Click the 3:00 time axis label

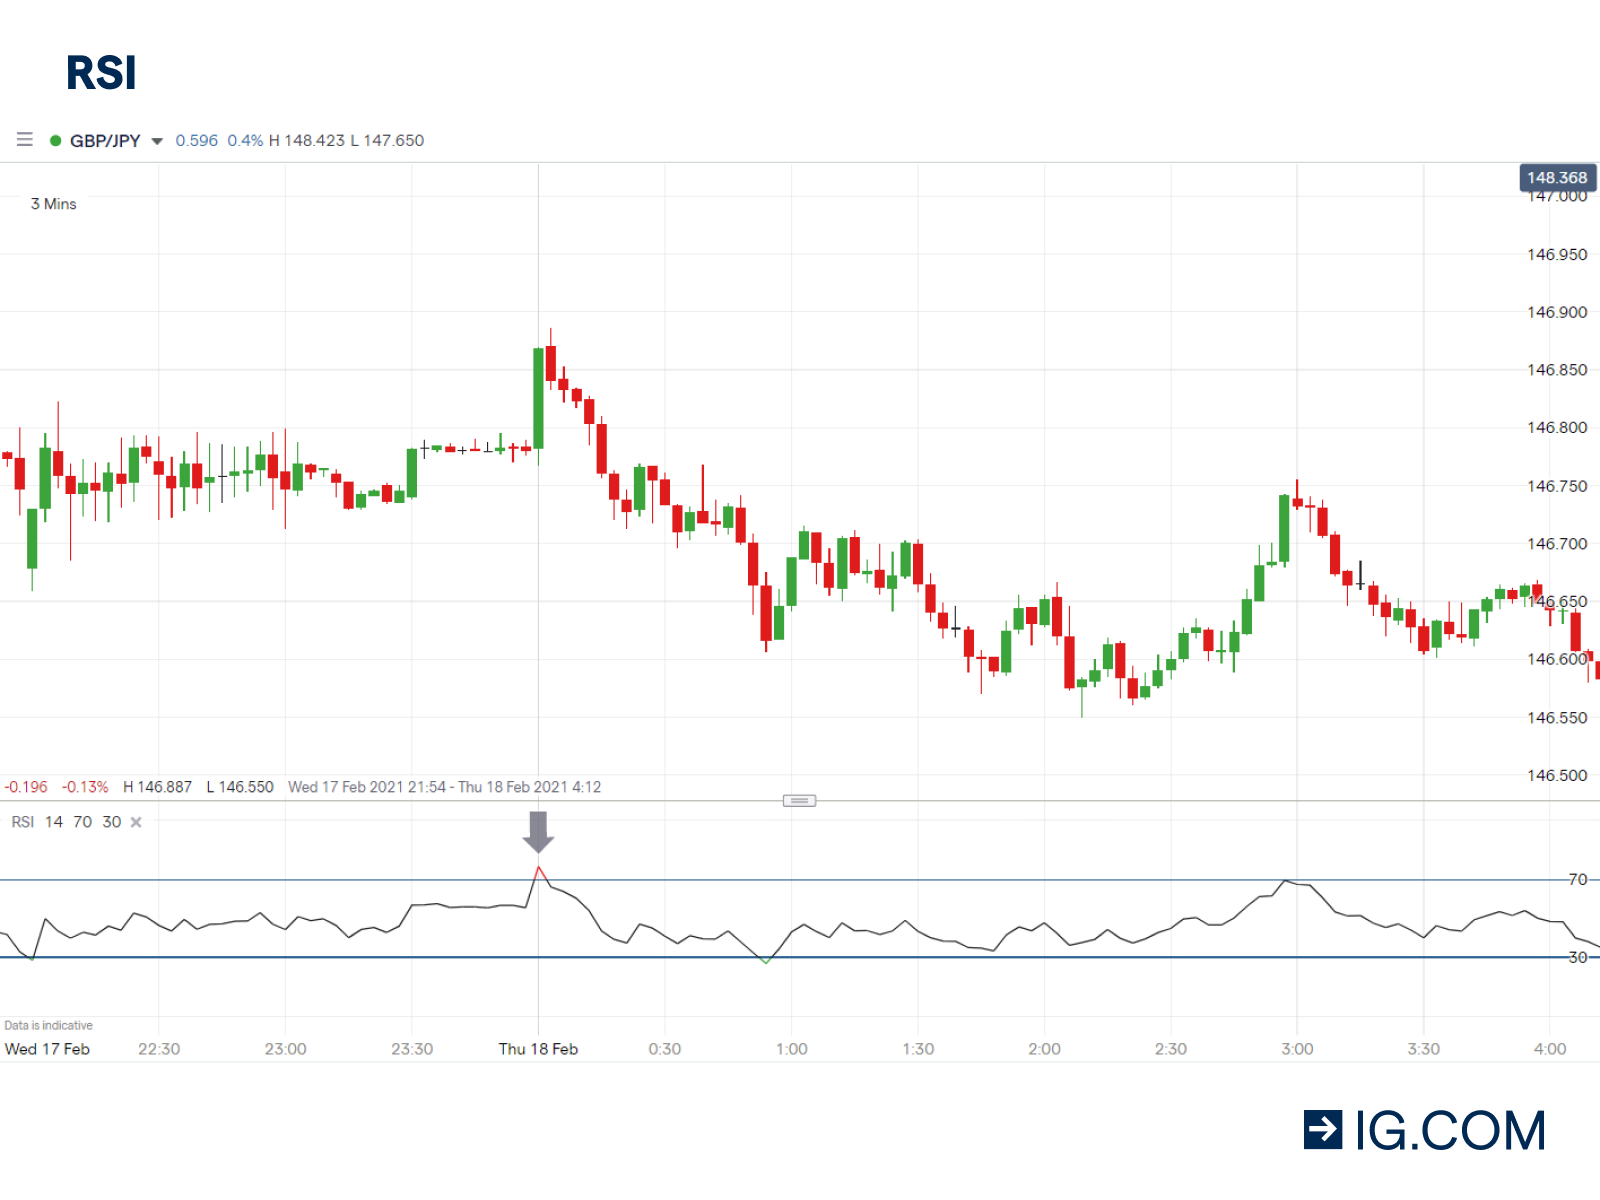point(1297,1049)
